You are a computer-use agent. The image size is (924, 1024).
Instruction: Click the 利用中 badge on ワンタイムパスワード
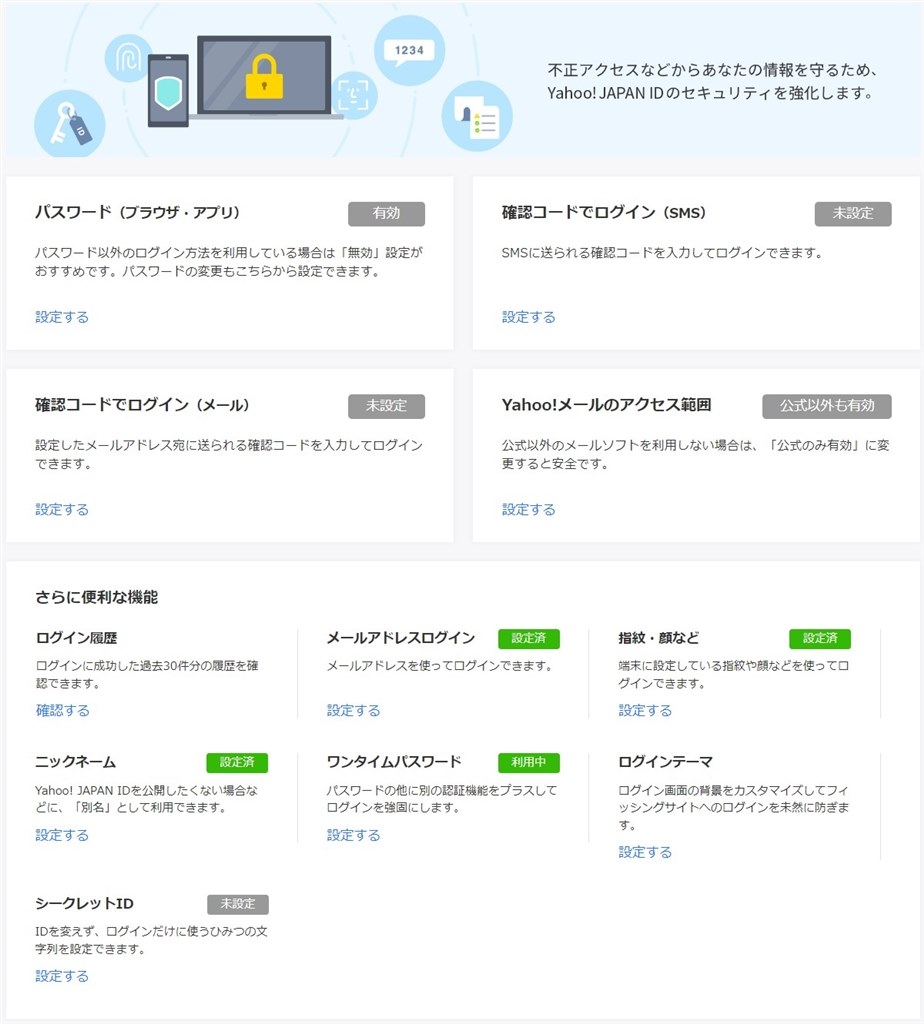(x=528, y=763)
